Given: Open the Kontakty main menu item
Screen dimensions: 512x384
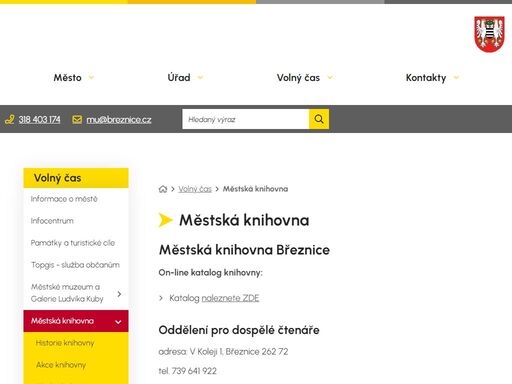Looking at the screenshot, I should click(426, 78).
